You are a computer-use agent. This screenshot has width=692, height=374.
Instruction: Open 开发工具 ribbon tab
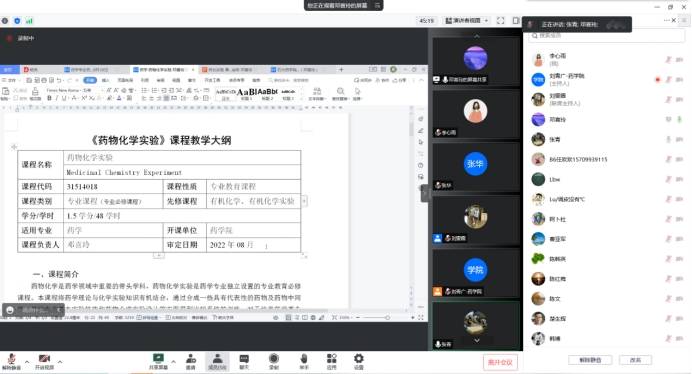pyautogui.click(x=212, y=80)
